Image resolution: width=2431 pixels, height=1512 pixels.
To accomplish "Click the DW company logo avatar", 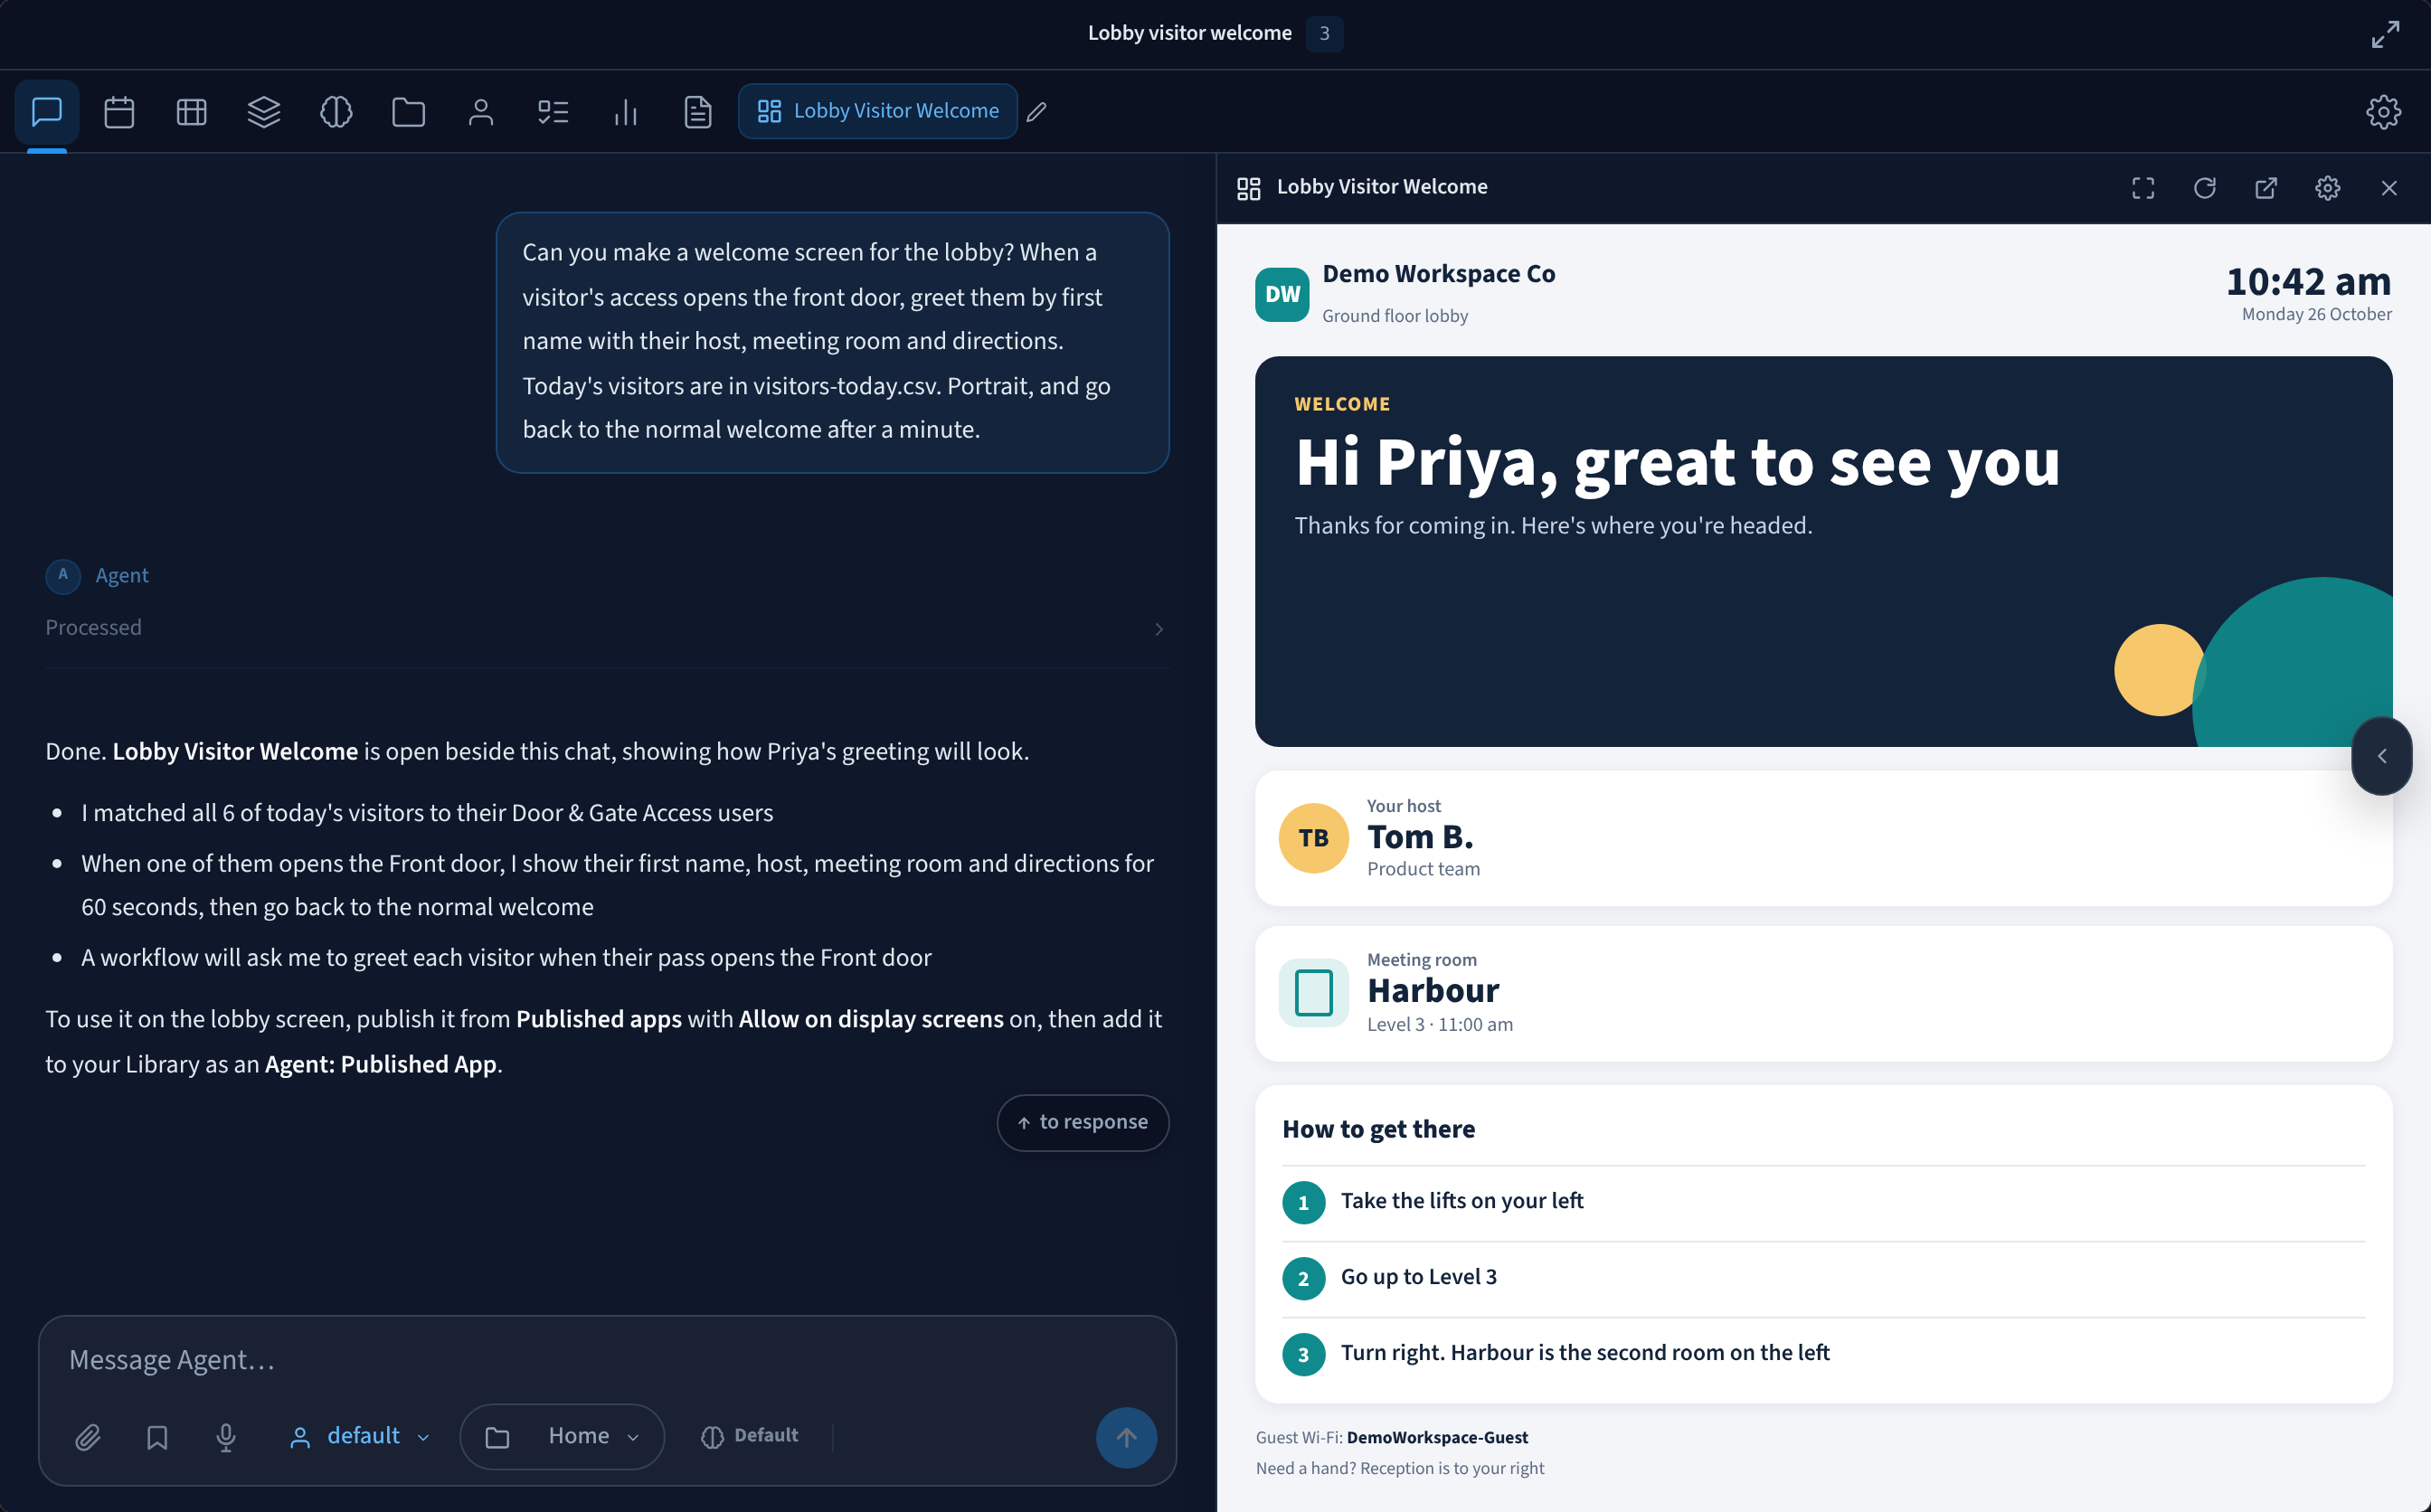I will pos(1282,294).
